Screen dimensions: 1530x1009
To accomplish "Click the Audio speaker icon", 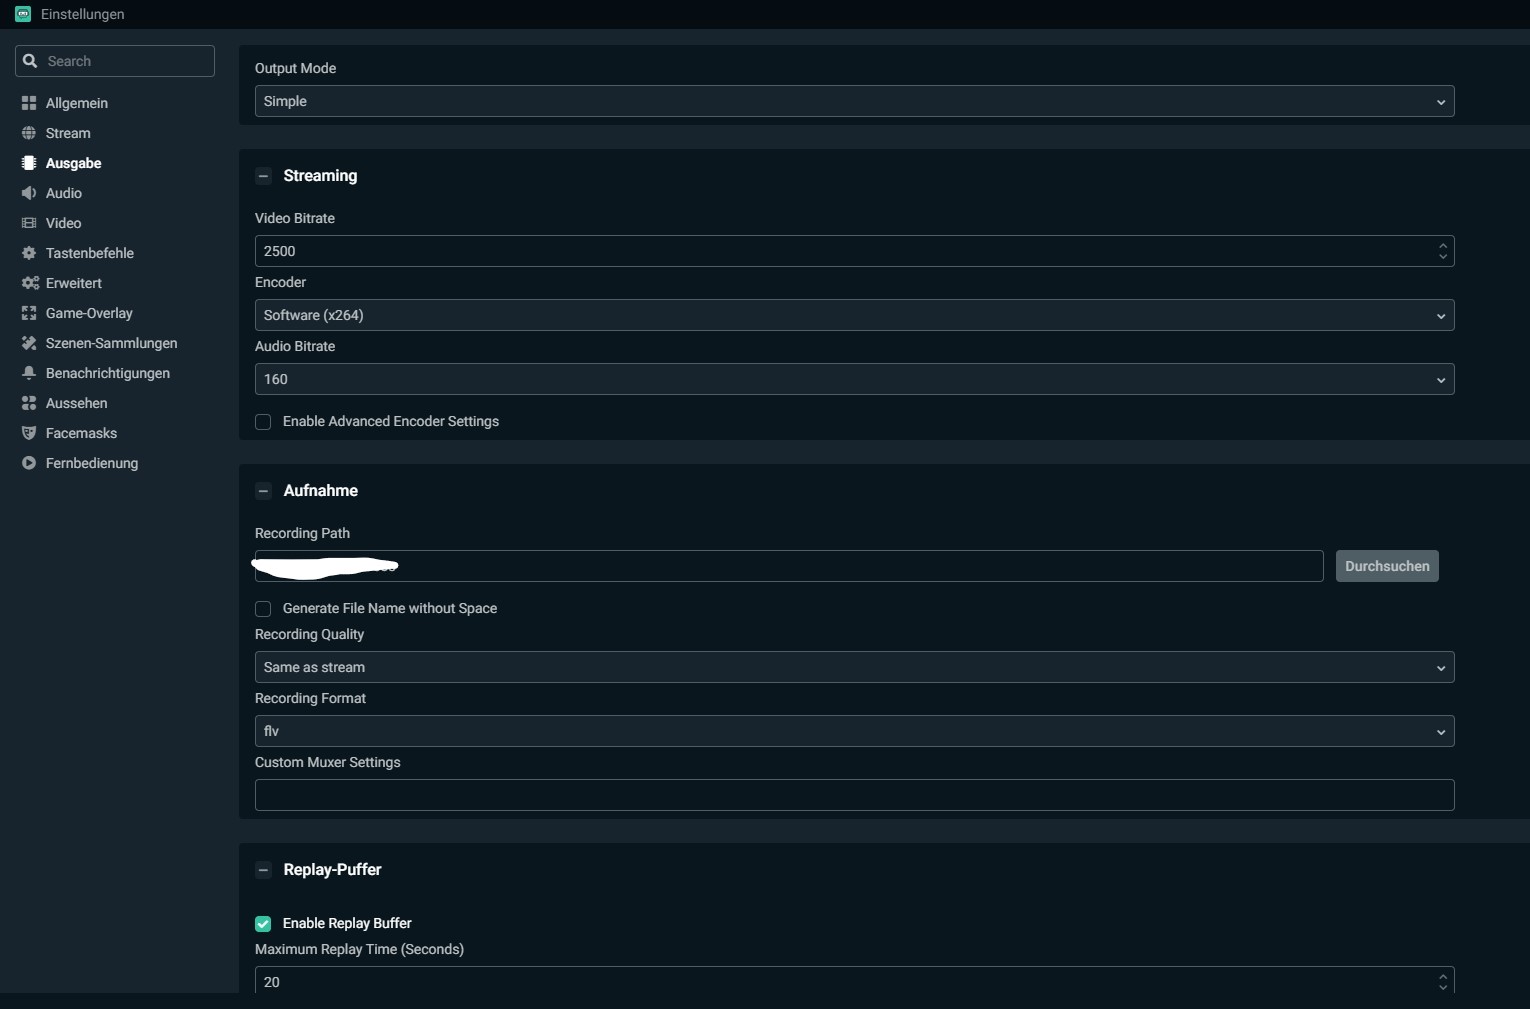I will click(x=29, y=193).
